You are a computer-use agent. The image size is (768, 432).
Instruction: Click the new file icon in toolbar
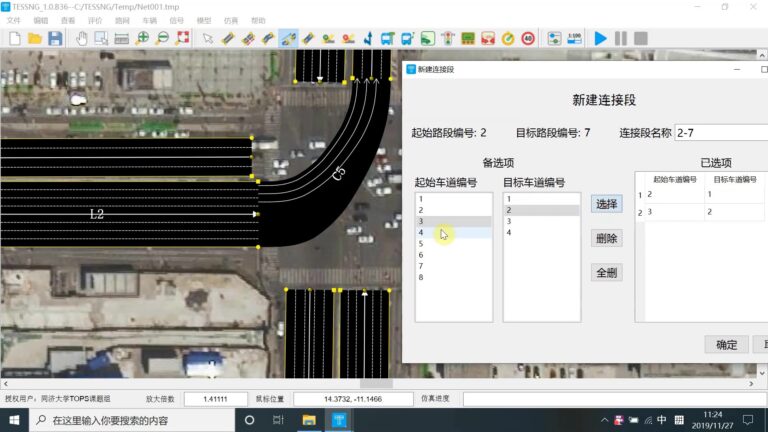[x=15, y=38]
